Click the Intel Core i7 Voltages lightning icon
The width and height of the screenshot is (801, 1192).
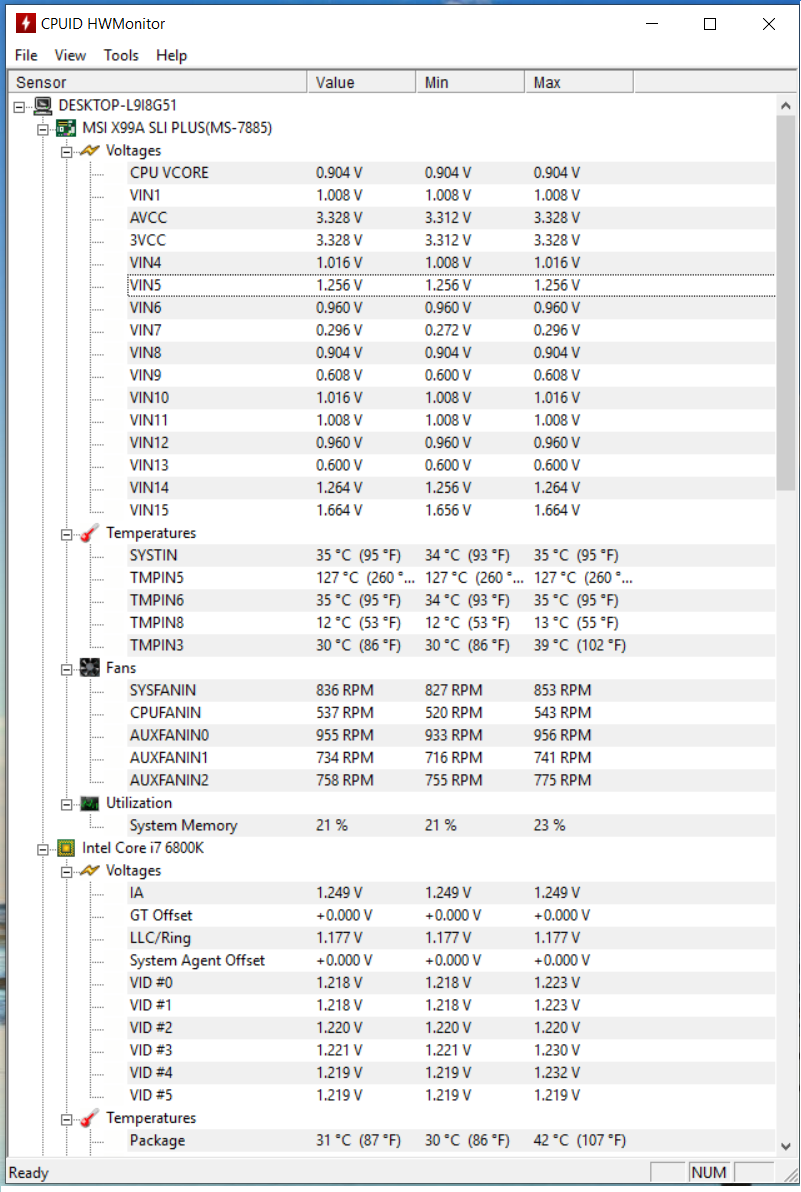coord(90,870)
